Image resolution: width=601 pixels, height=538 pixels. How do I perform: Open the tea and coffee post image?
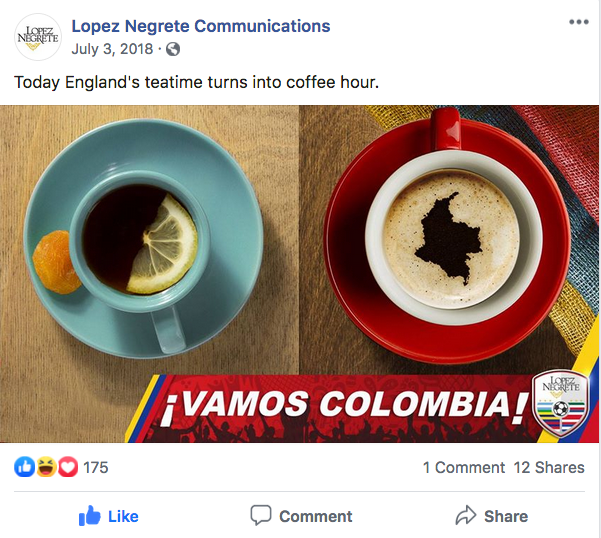coord(299,274)
